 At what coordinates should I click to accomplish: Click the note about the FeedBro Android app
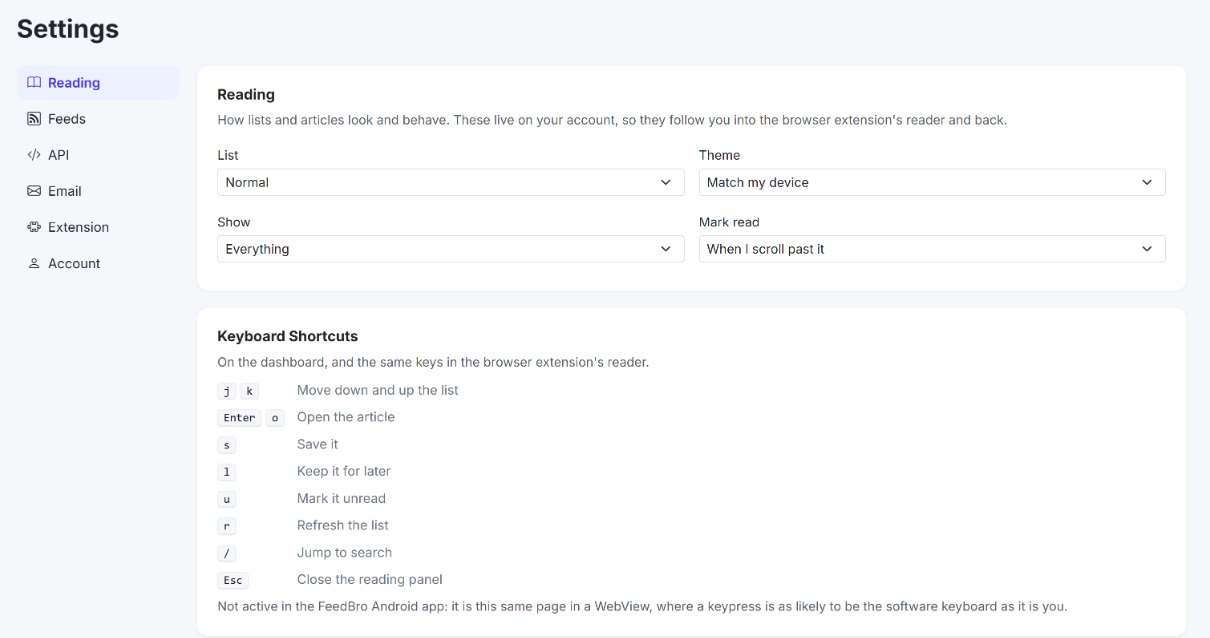[x=642, y=606]
